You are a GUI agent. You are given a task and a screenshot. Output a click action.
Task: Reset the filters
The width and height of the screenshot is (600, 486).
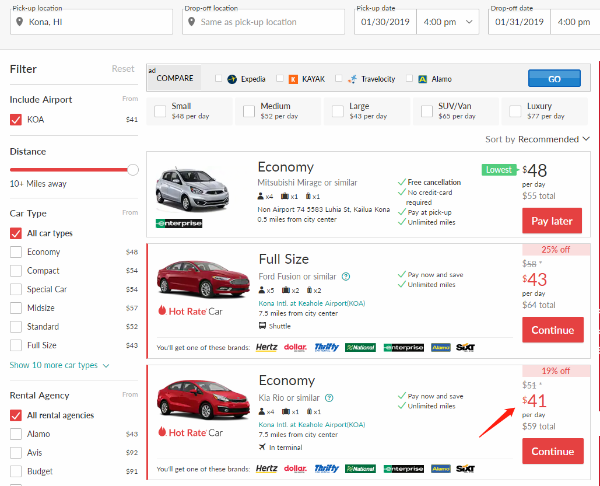point(123,69)
